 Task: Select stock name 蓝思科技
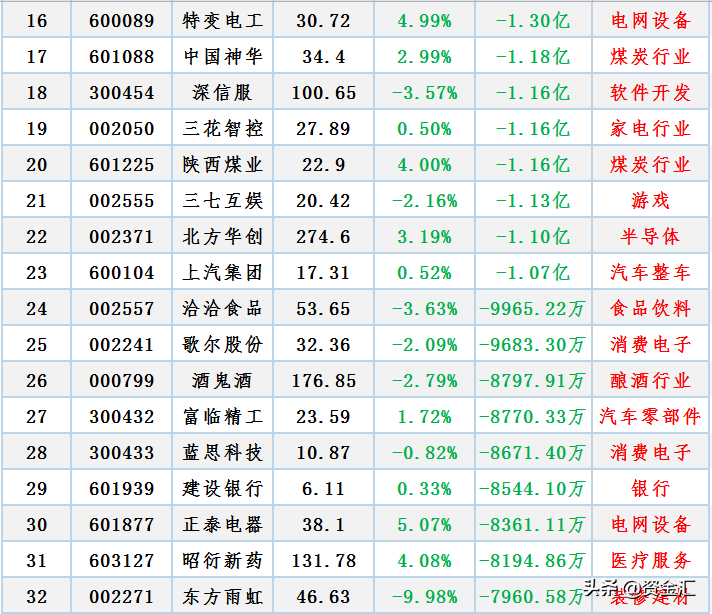[222, 453]
